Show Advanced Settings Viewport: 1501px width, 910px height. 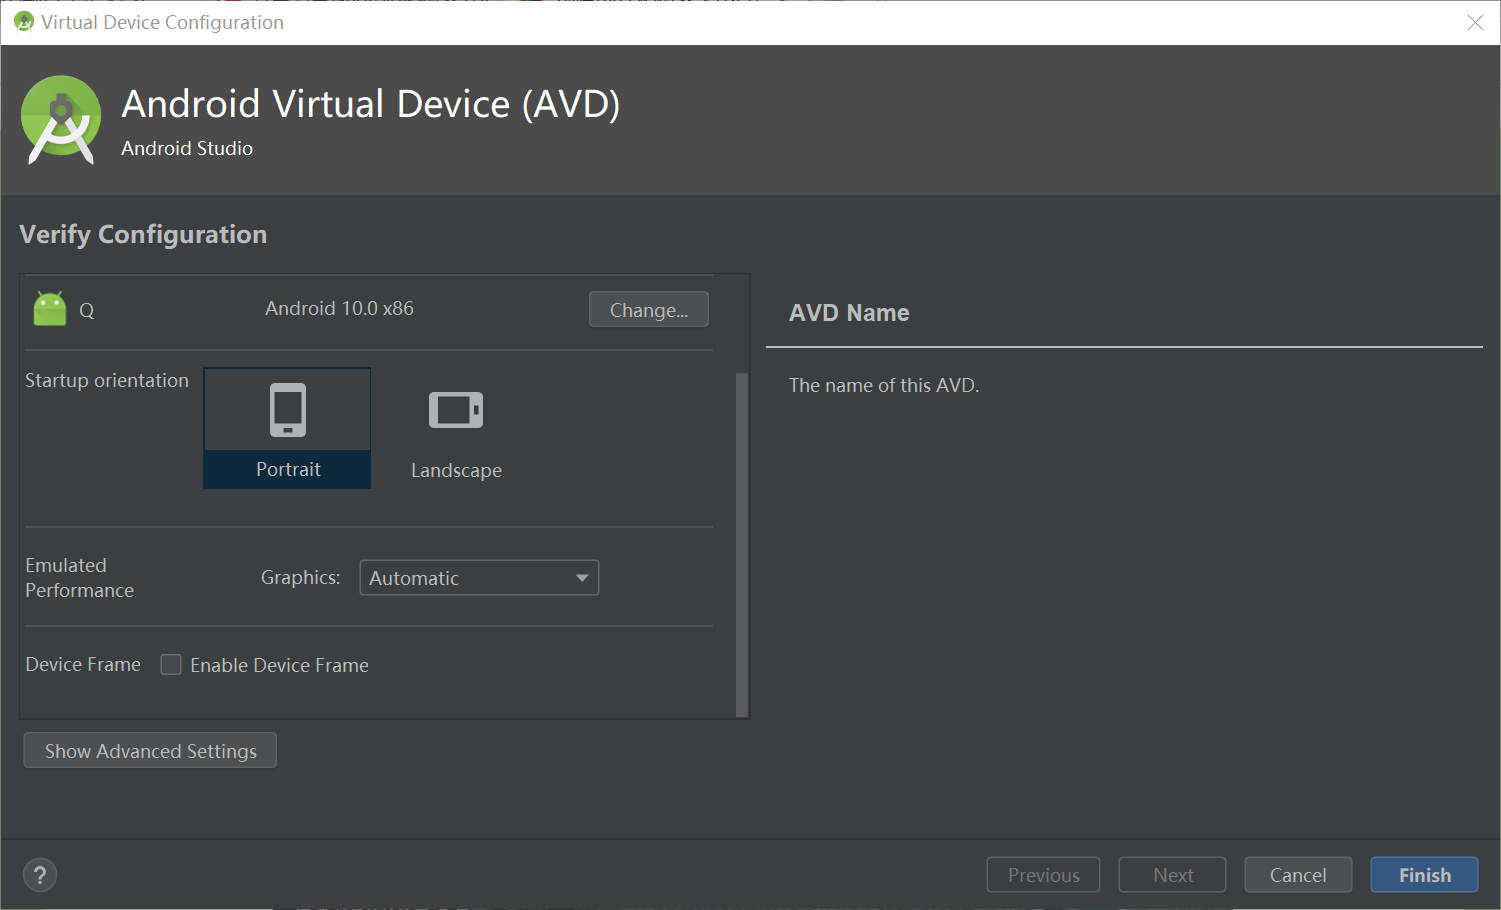click(x=150, y=751)
